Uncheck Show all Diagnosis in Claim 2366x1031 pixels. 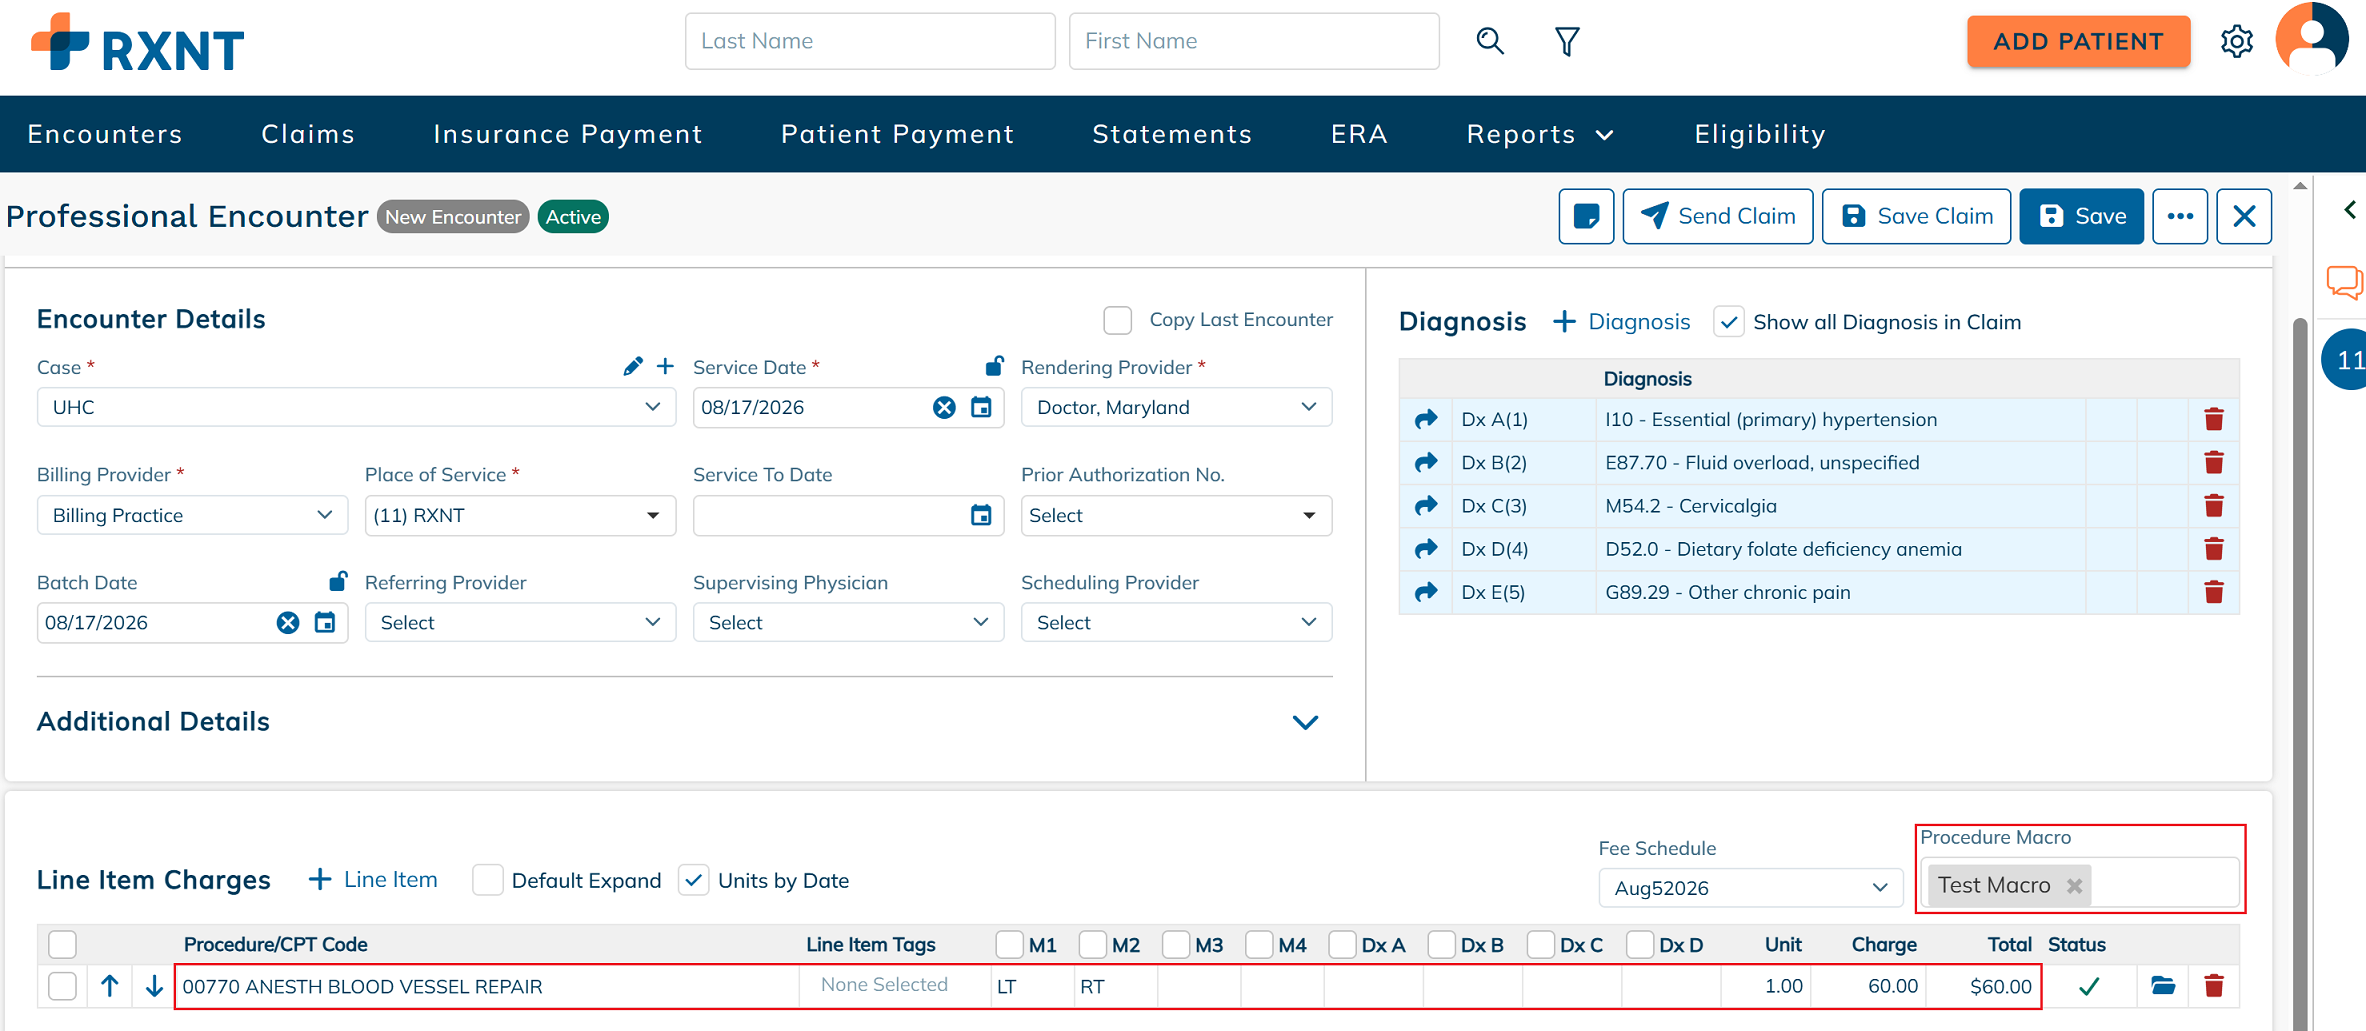pos(1729,322)
